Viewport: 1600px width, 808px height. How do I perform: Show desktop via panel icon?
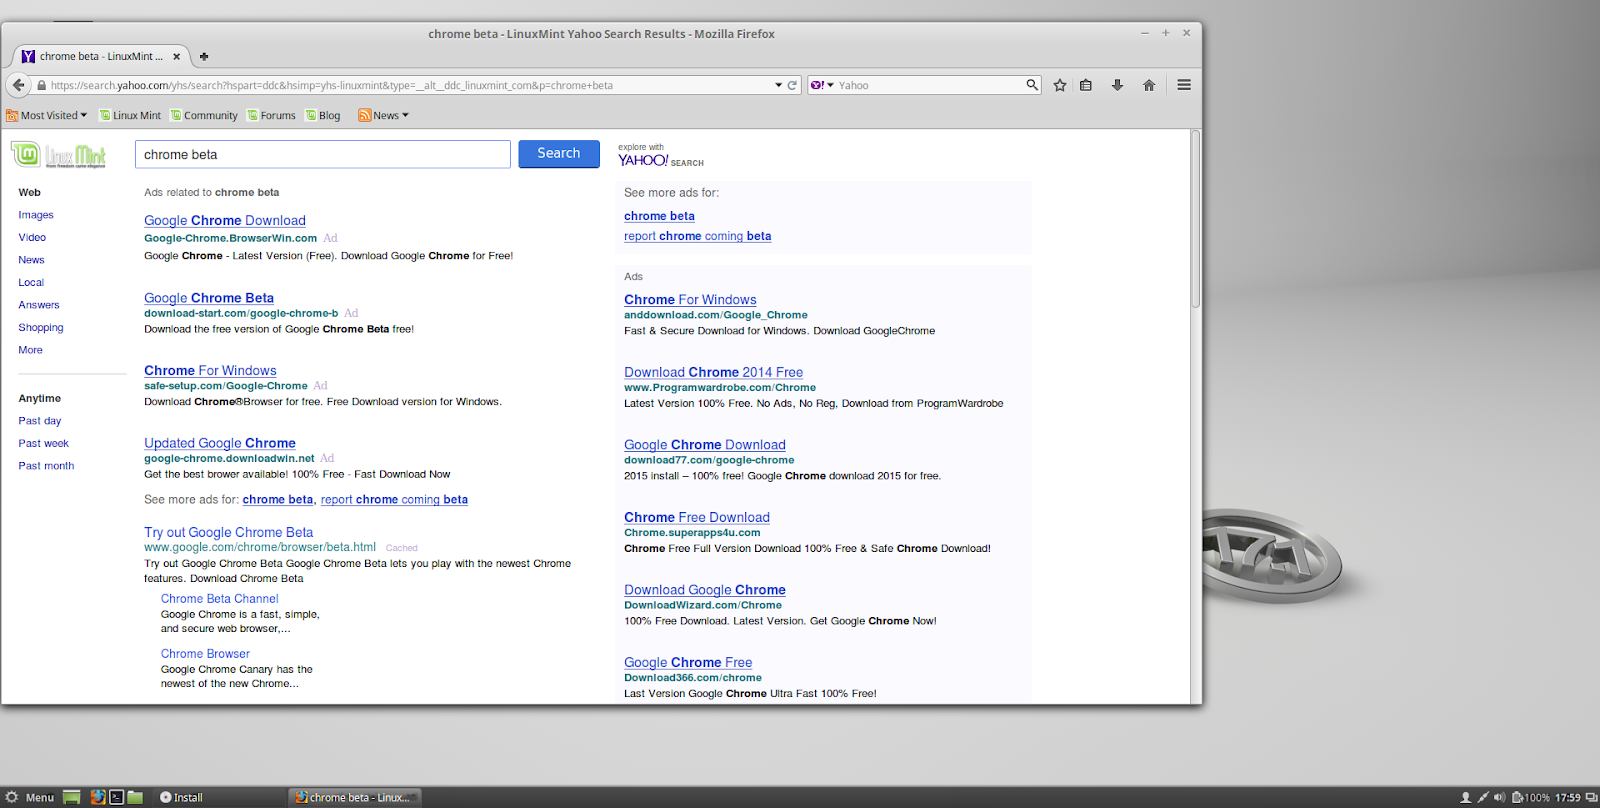pyautogui.click(x=72, y=797)
